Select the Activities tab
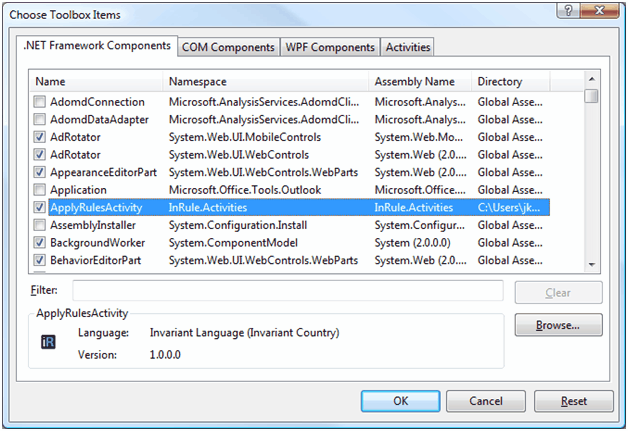Screen dimensions: 628x431 point(407,47)
